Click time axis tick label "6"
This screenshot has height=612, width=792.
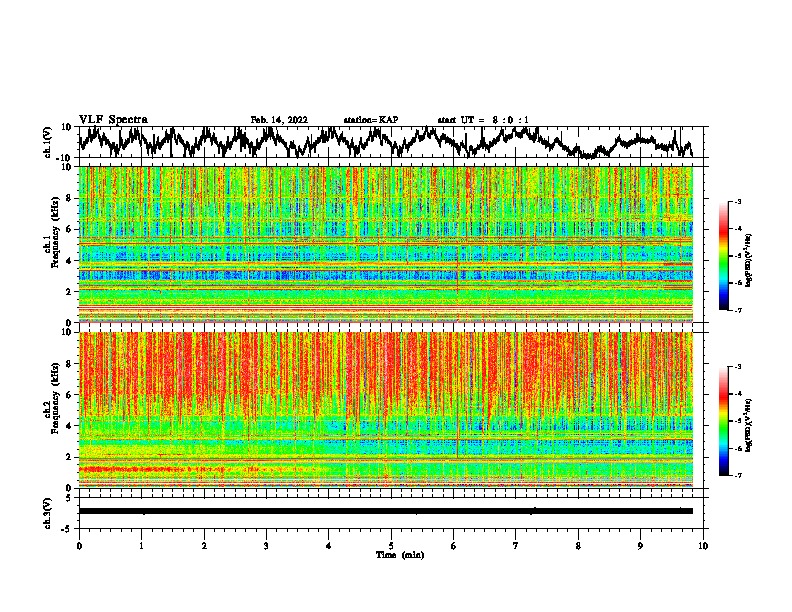point(453,546)
